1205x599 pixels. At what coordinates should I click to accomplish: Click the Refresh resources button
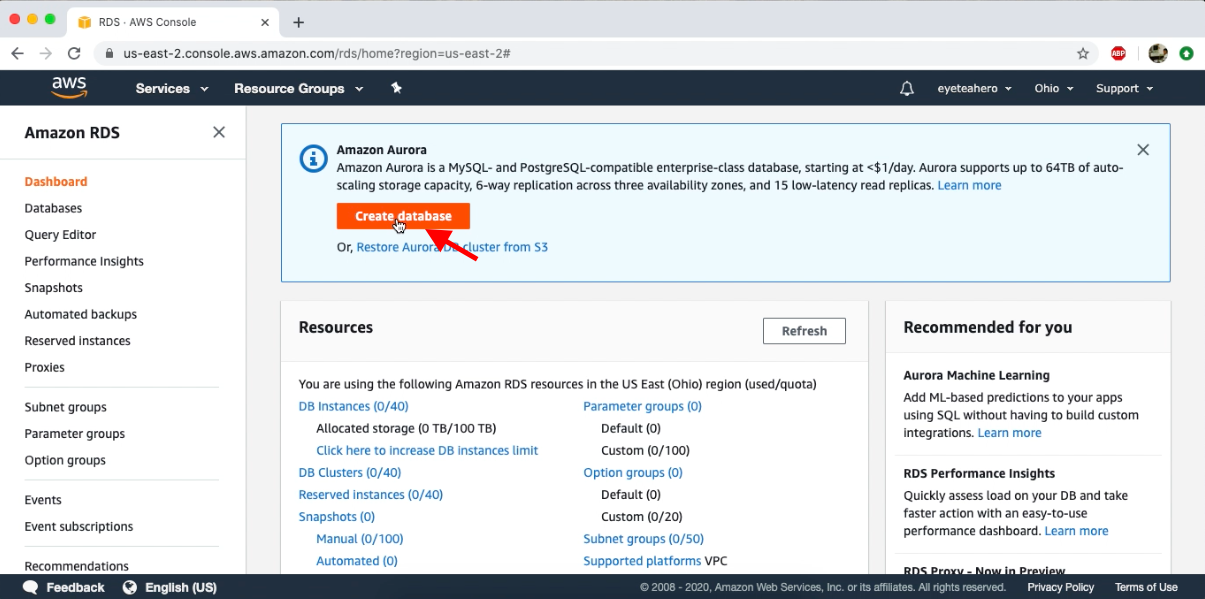click(804, 331)
